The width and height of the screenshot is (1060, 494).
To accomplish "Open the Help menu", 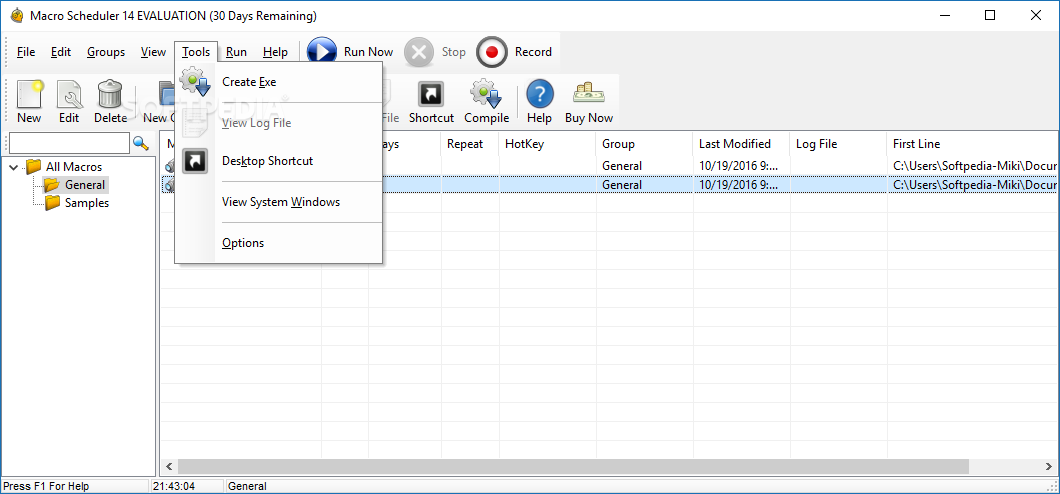I will click(x=275, y=52).
